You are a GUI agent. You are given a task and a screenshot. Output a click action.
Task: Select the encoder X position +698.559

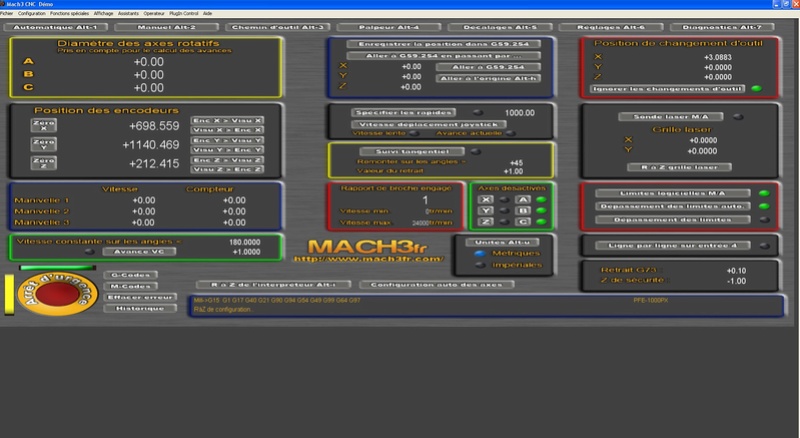[154, 126]
